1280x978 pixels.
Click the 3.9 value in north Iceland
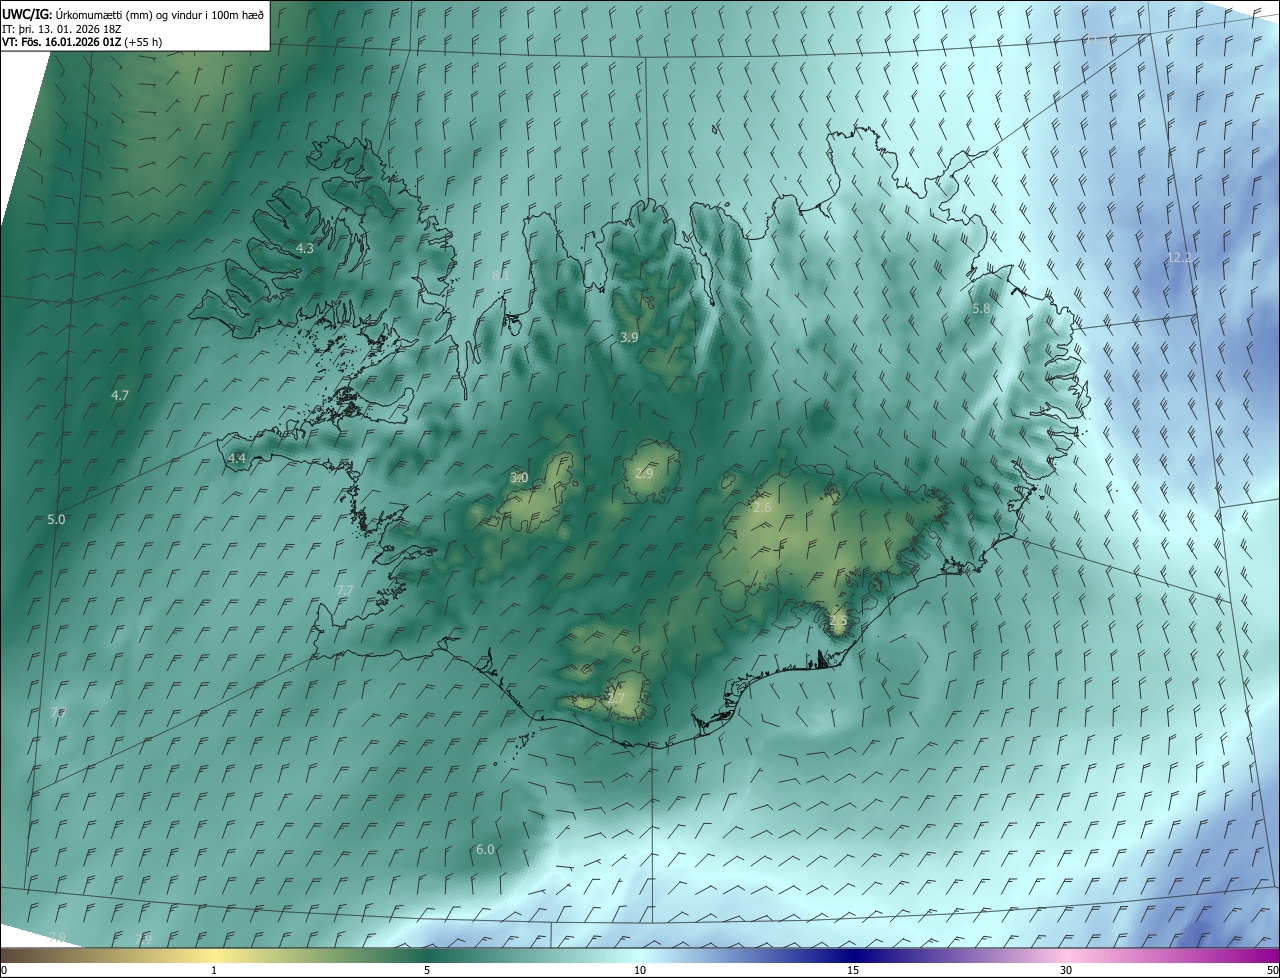coord(629,338)
